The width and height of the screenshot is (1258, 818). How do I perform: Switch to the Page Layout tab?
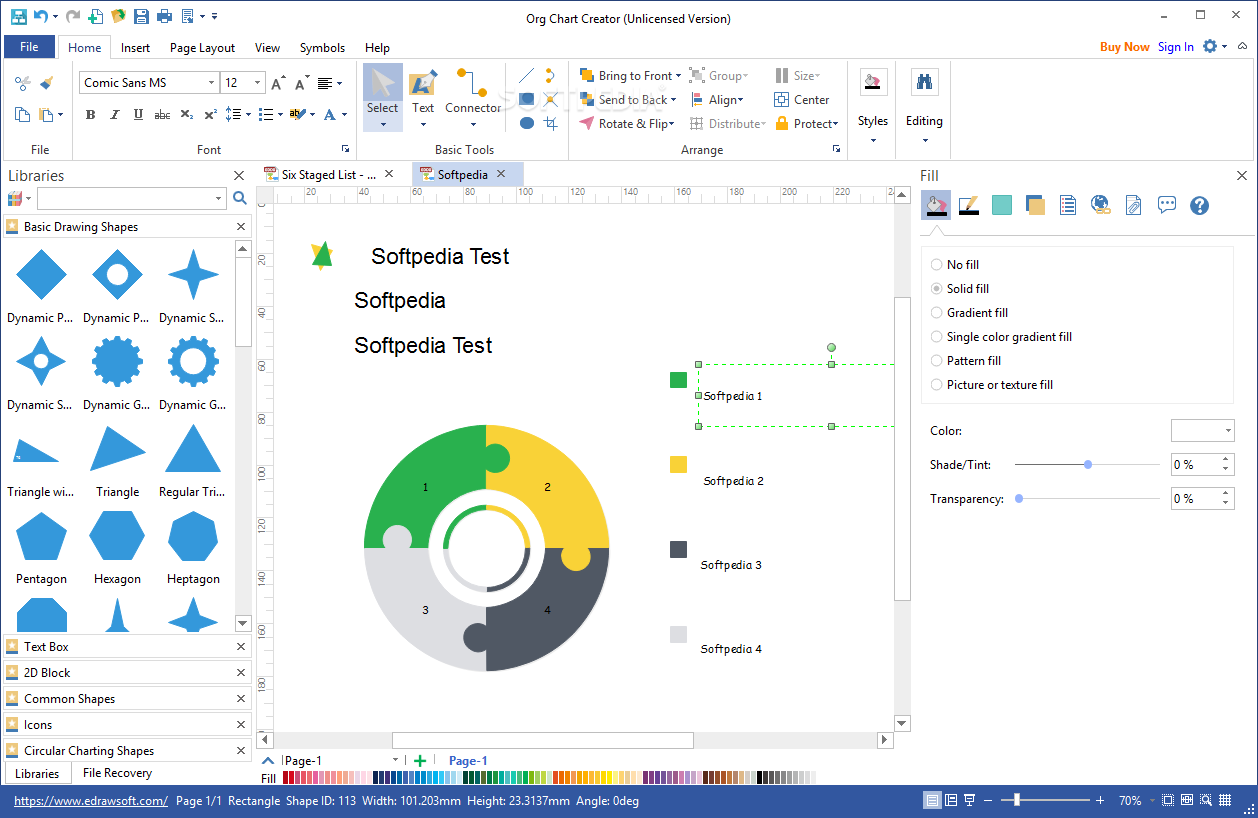click(202, 47)
